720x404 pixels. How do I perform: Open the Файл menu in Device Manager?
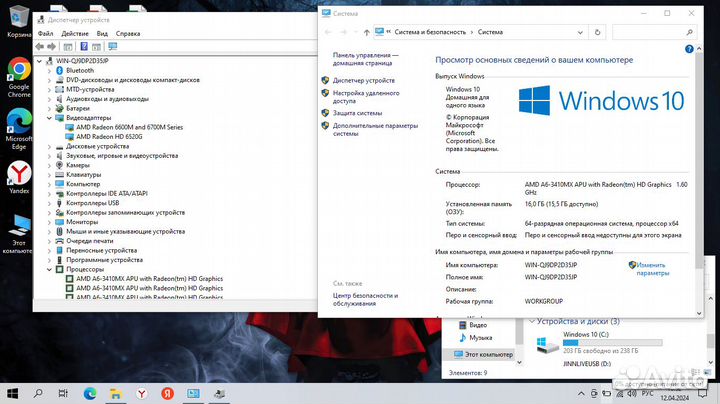click(x=45, y=34)
